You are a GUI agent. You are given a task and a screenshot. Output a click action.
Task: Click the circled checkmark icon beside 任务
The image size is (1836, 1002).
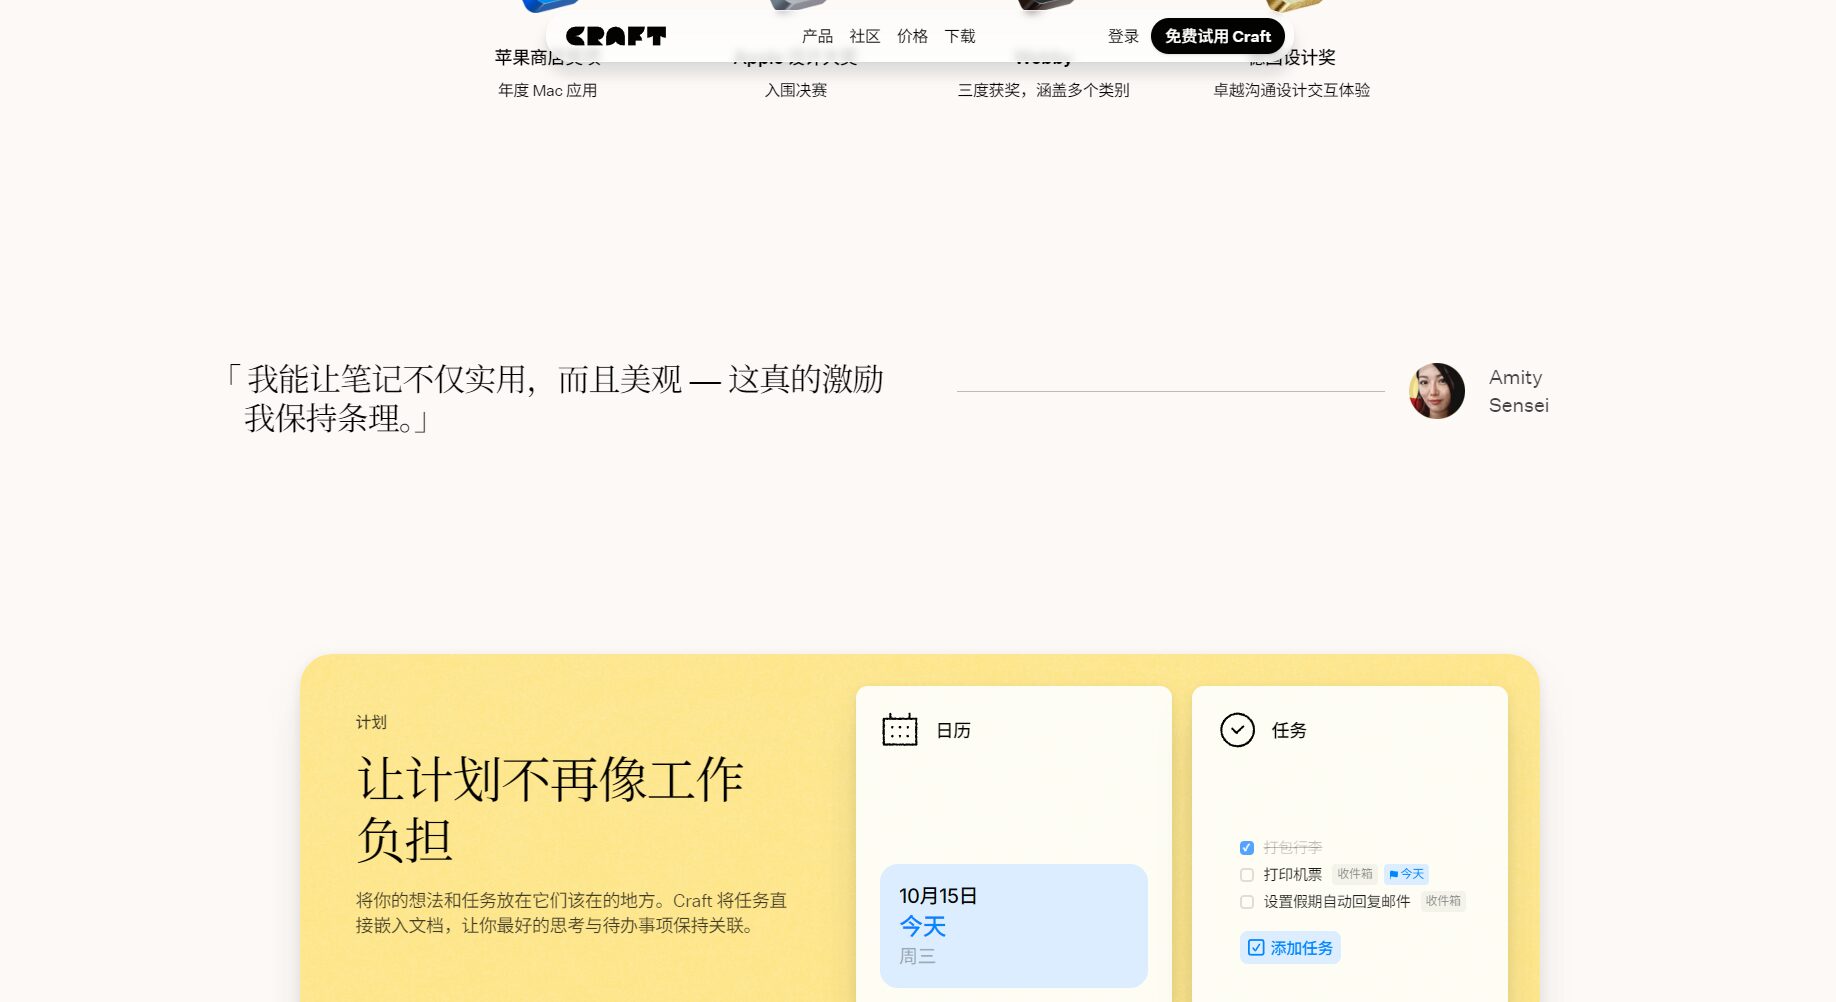tap(1237, 730)
